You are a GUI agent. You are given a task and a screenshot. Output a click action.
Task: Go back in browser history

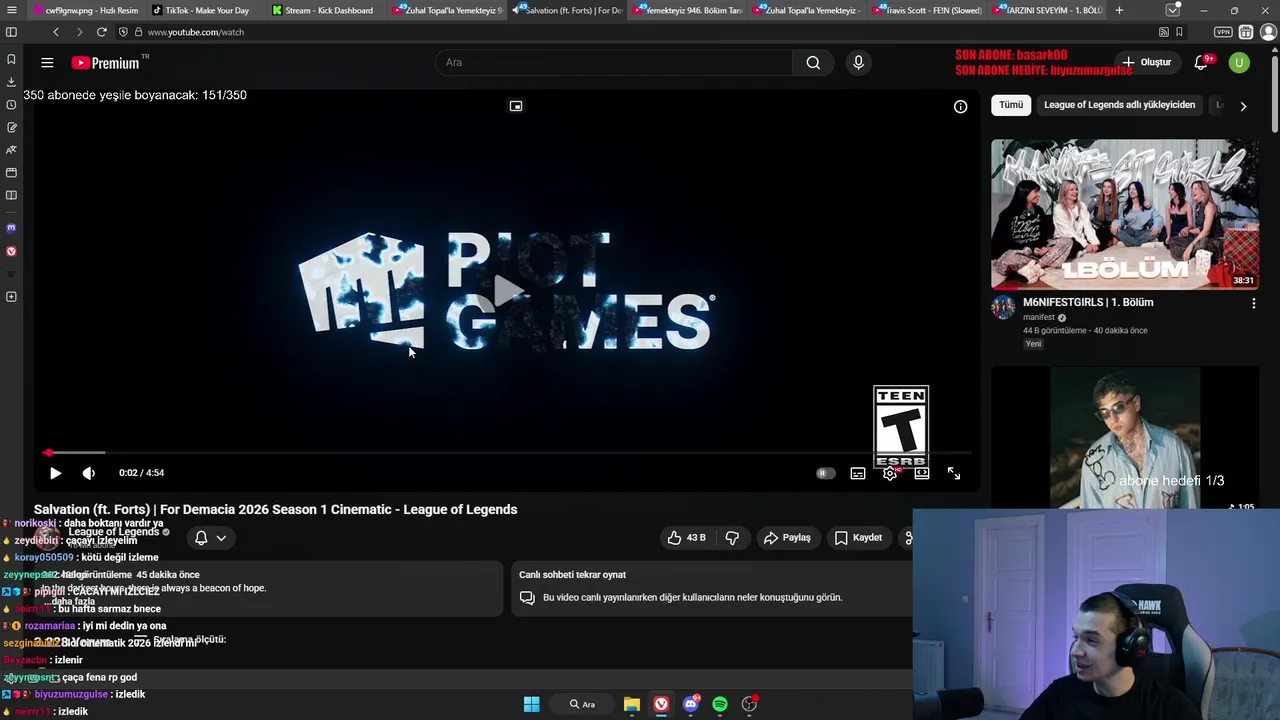pyautogui.click(x=56, y=32)
